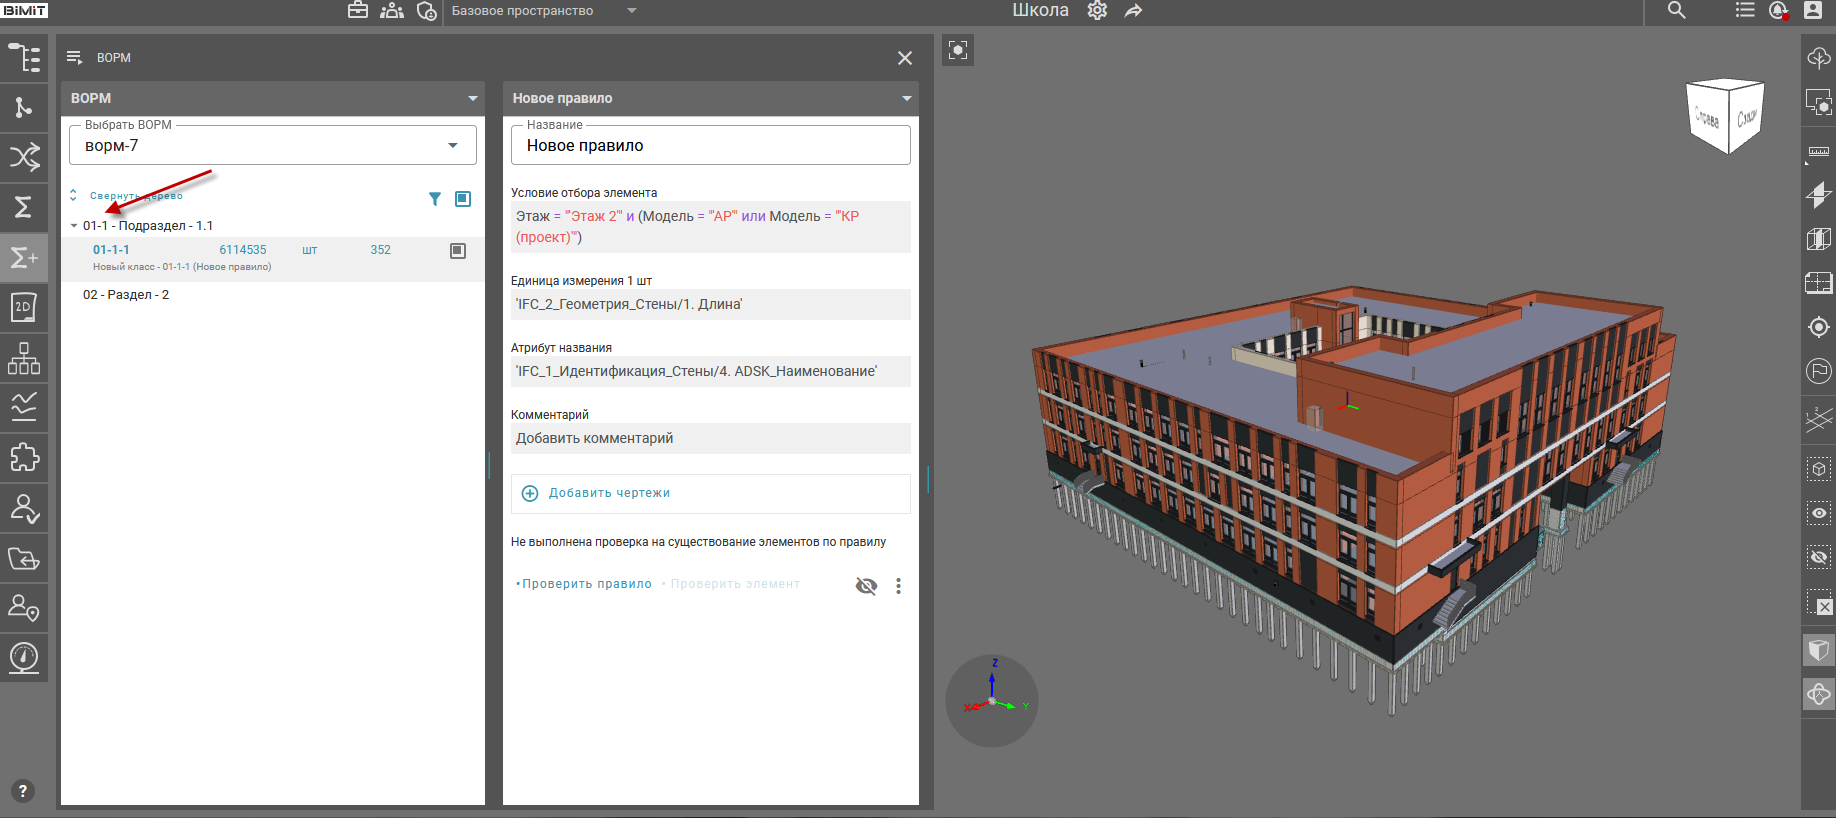
Task: Open the three-dot rule options menu
Action: [898, 586]
